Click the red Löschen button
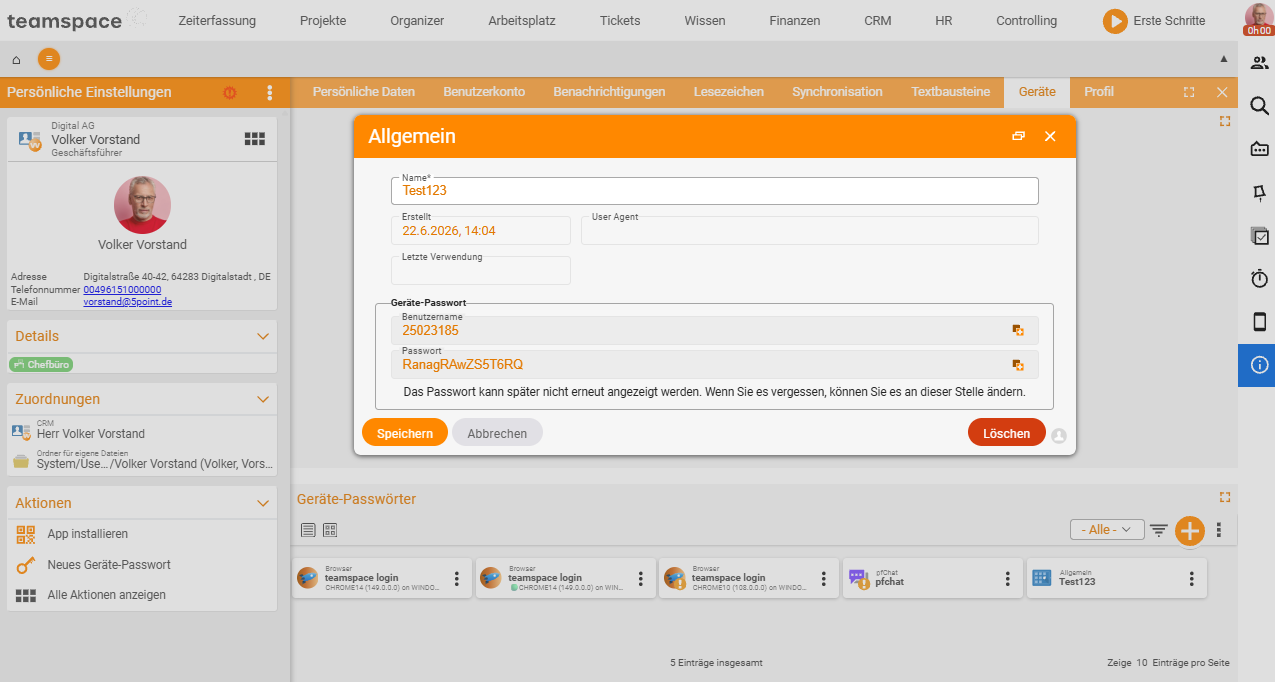The width and height of the screenshot is (1275, 682). tap(1007, 433)
